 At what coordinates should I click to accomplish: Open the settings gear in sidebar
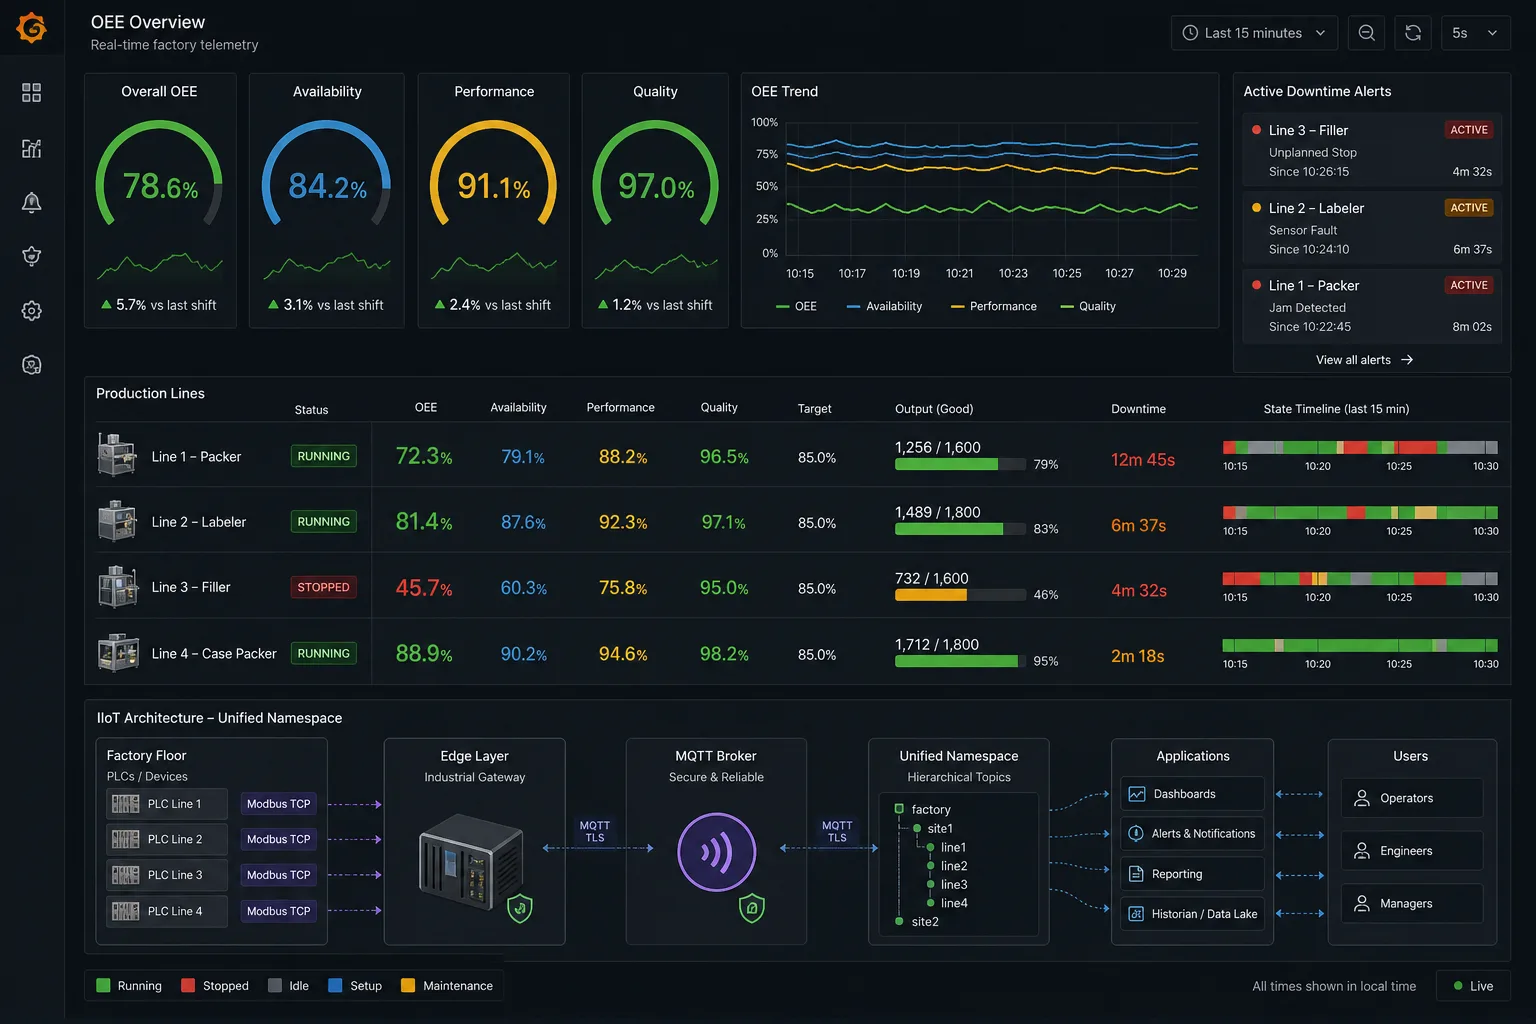(32, 311)
